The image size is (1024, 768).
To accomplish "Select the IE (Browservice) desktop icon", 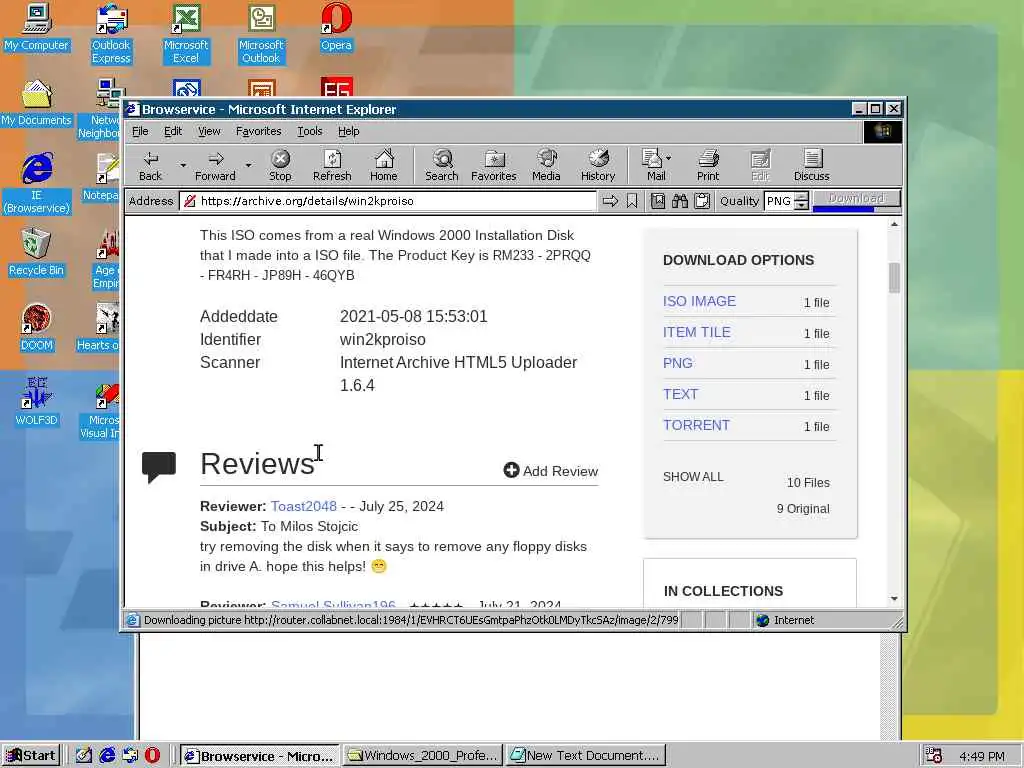I will pyautogui.click(x=37, y=184).
